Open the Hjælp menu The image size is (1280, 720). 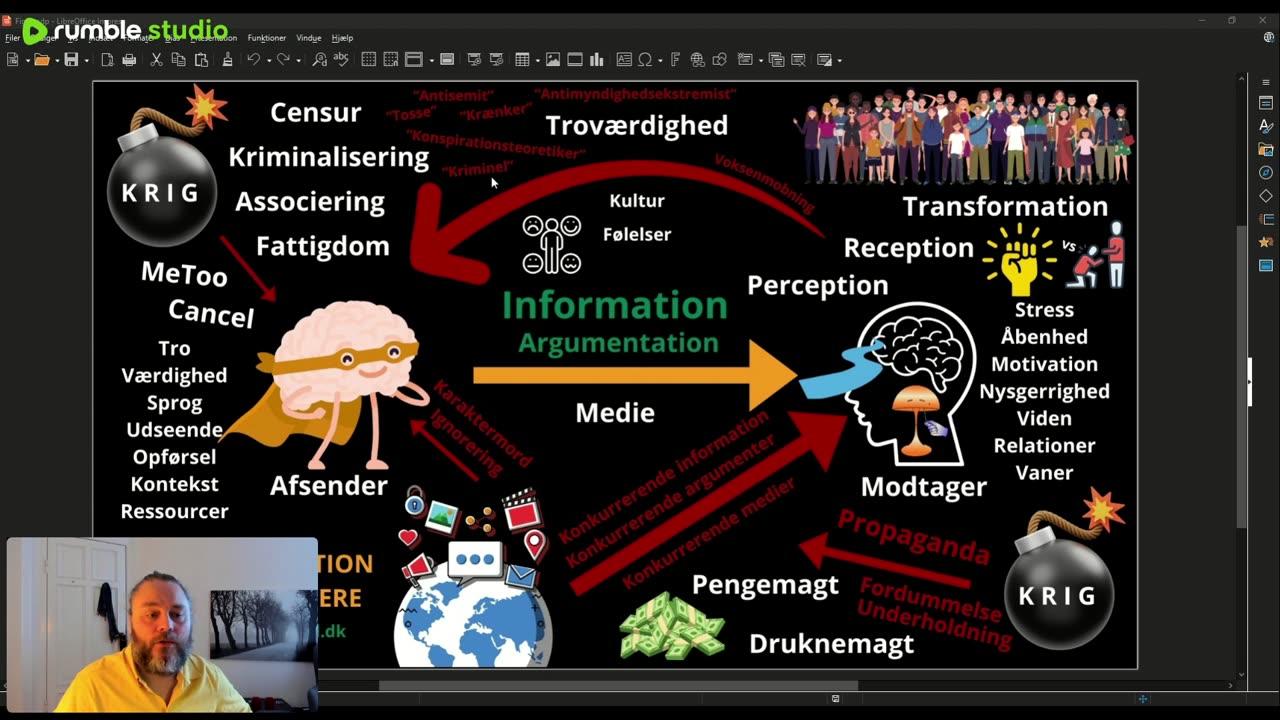(x=342, y=38)
